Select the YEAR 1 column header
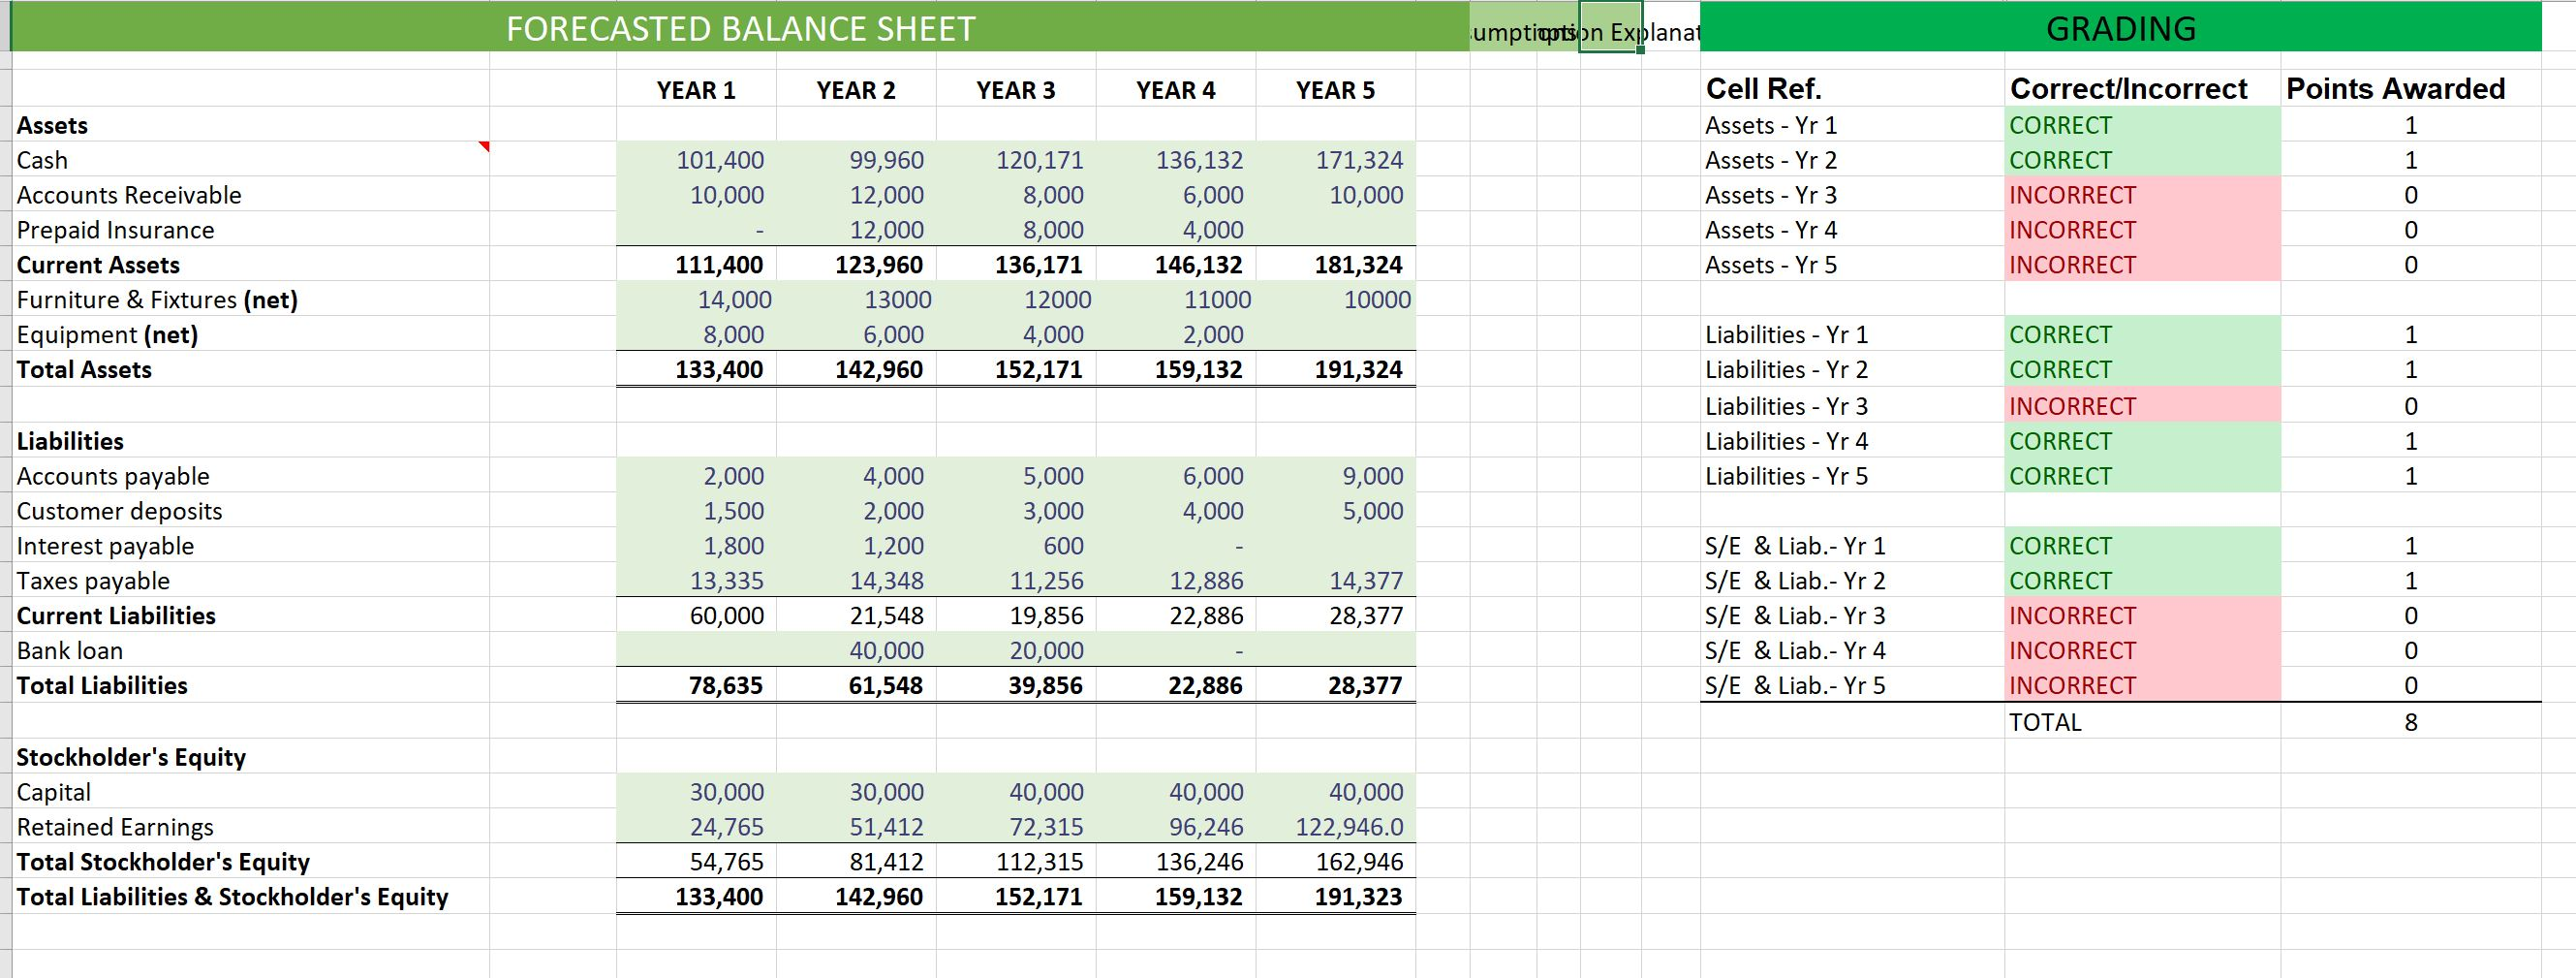Screen dimensions: 2576x978 [696, 90]
